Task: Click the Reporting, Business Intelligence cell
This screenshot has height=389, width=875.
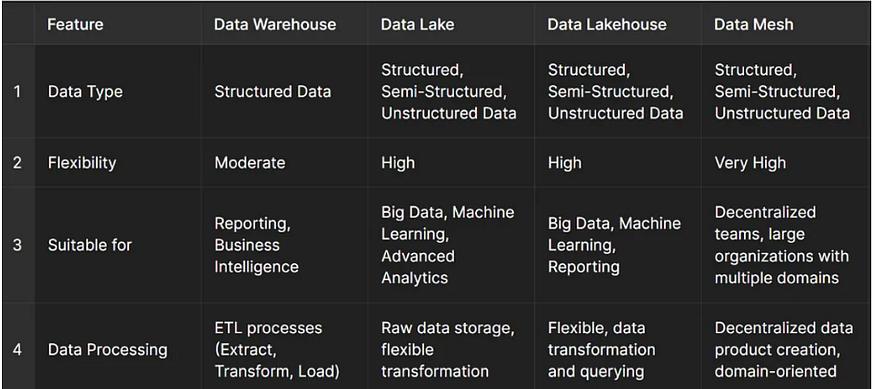Action: pos(257,245)
